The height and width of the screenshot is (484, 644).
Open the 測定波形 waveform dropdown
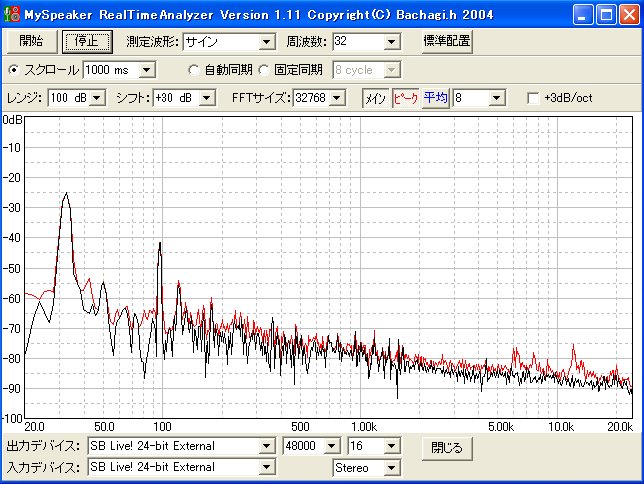[266, 42]
